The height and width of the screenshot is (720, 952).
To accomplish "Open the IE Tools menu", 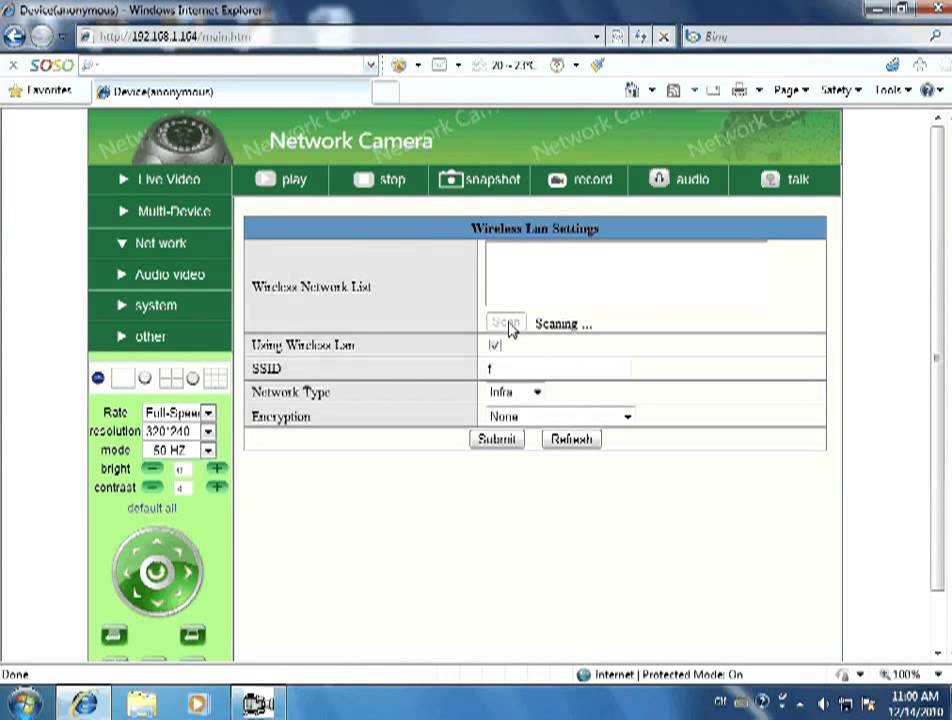I will click(x=892, y=90).
